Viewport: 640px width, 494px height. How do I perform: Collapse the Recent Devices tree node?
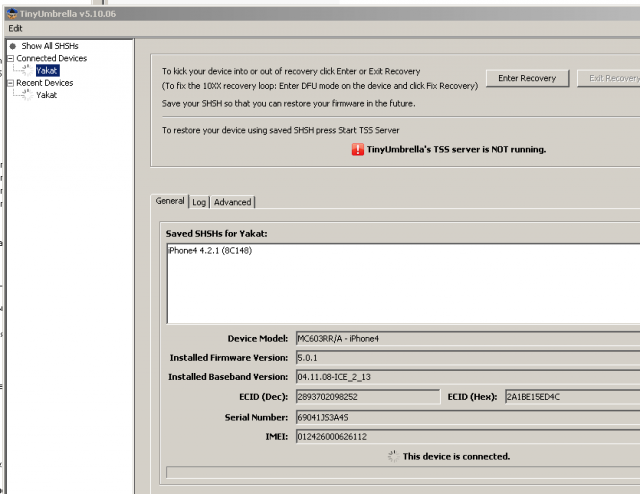(x=11, y=83)
